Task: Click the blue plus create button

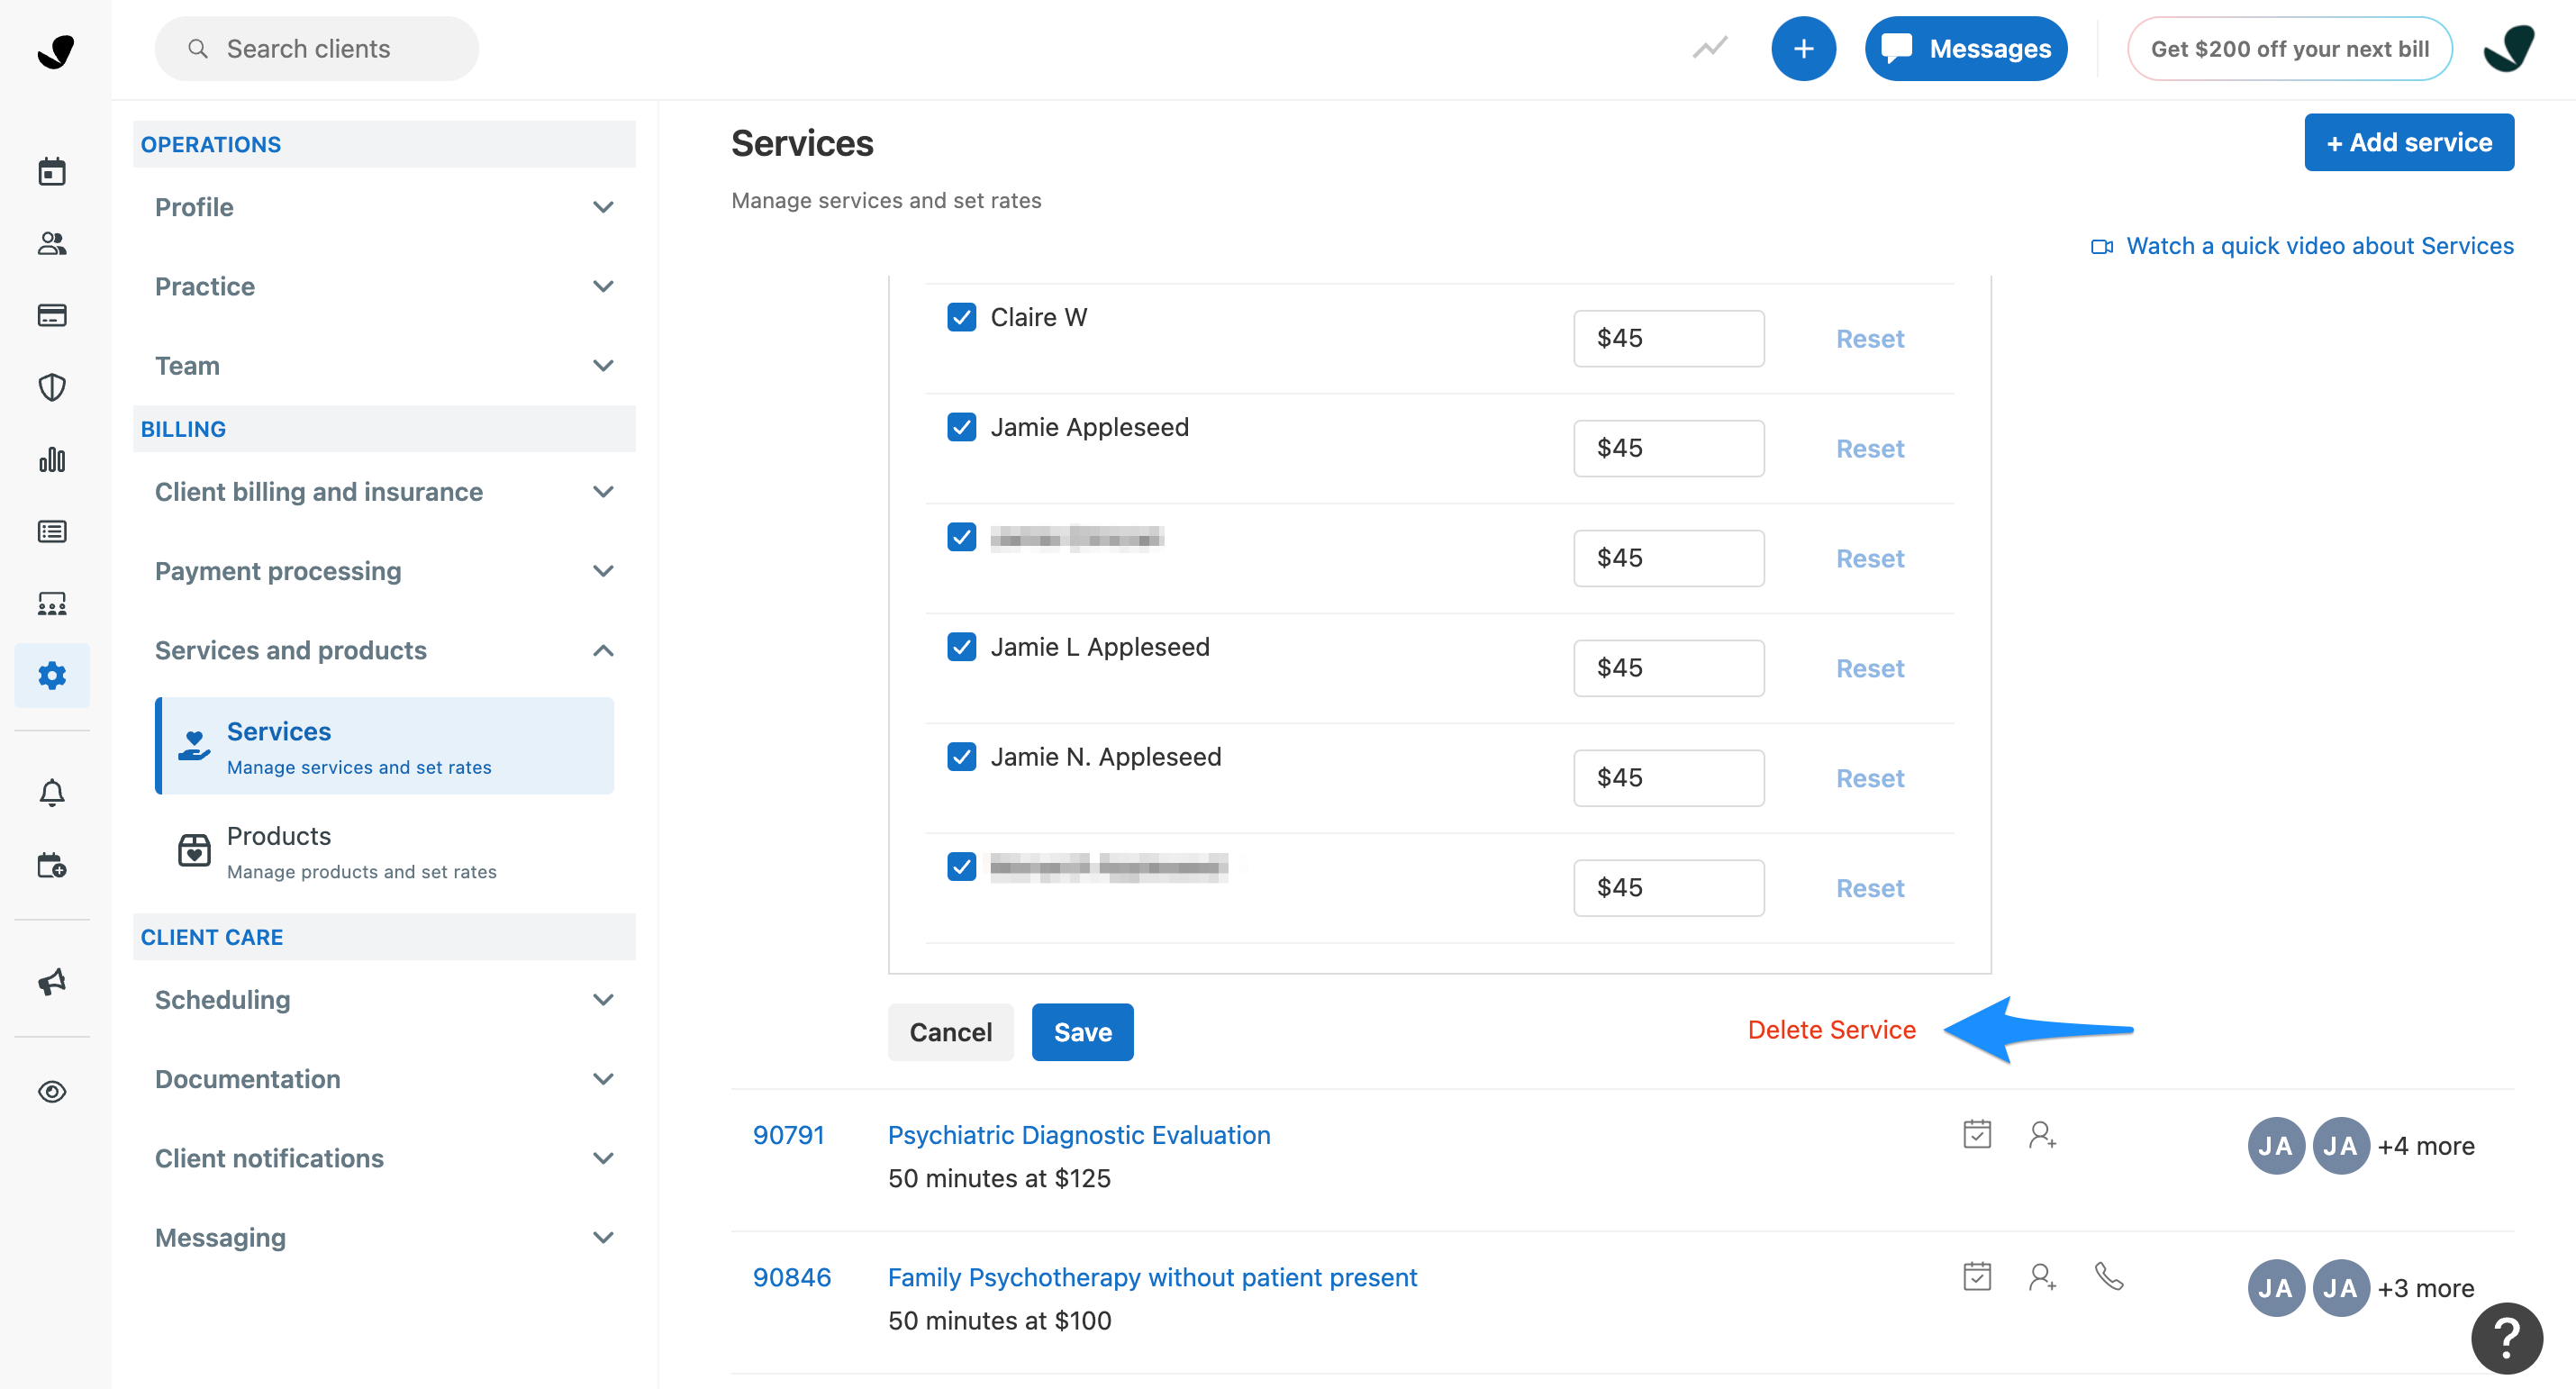Action: (x=1802, y=48)
